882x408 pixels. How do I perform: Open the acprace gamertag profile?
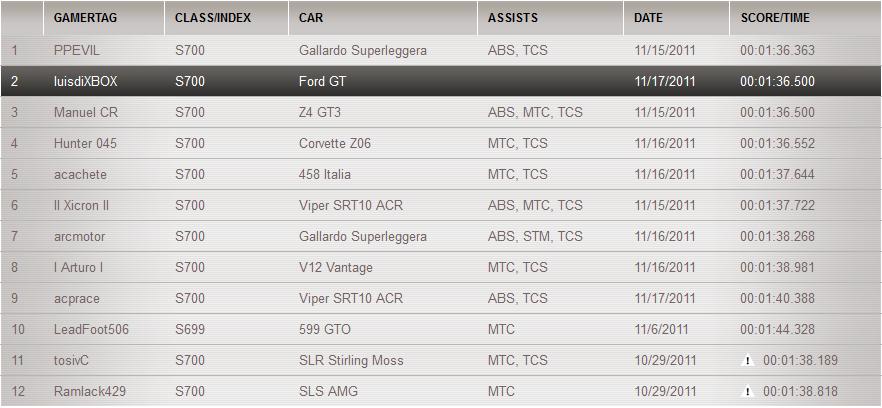coord(77,298)
